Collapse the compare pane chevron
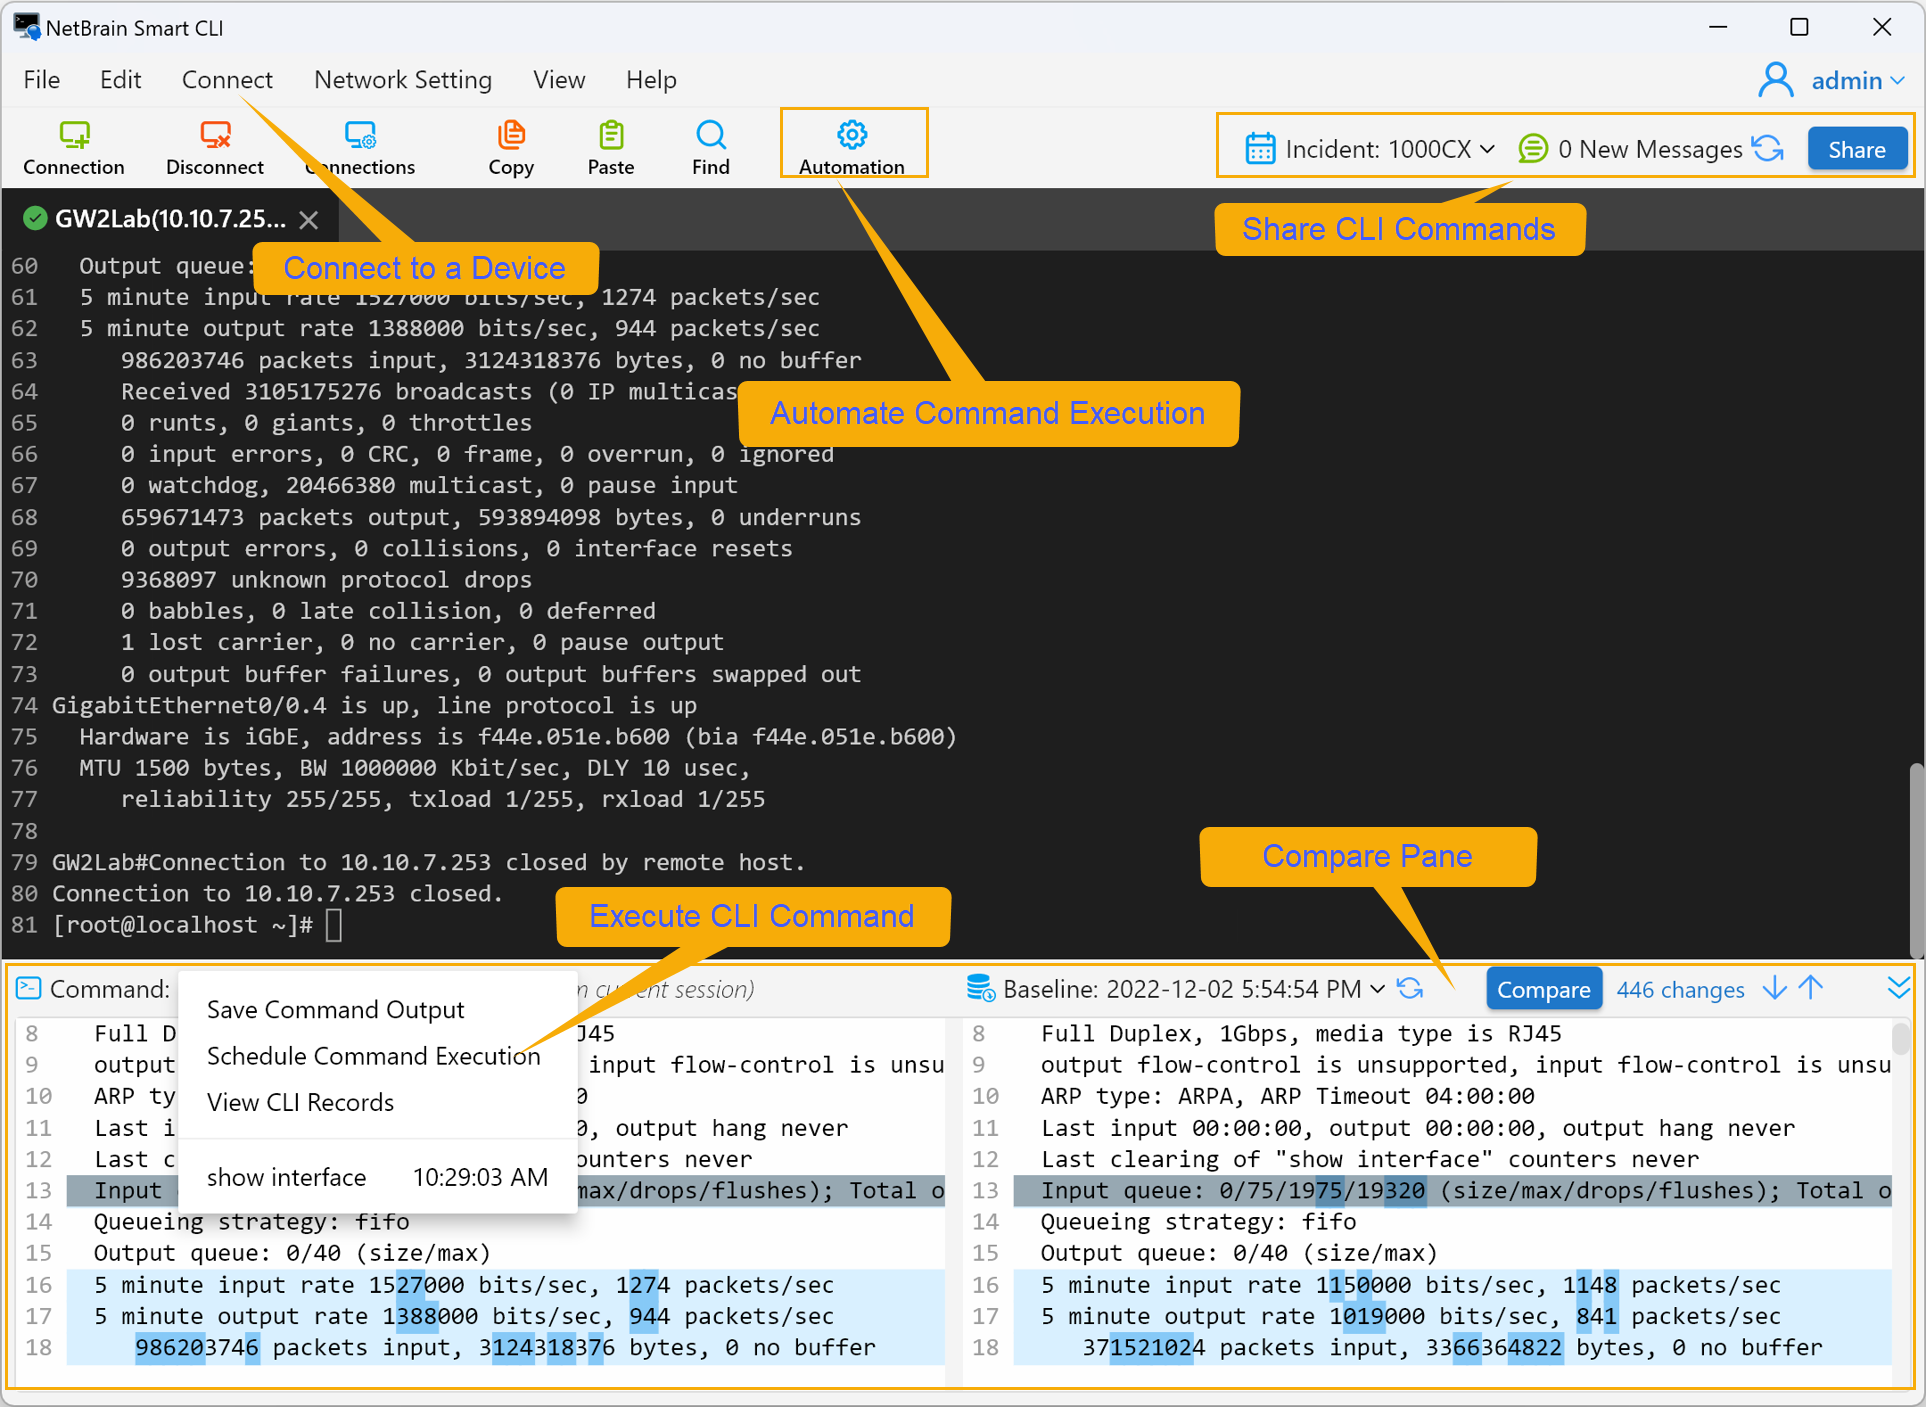1926x1408 pixels. (x=1898, y=989)
